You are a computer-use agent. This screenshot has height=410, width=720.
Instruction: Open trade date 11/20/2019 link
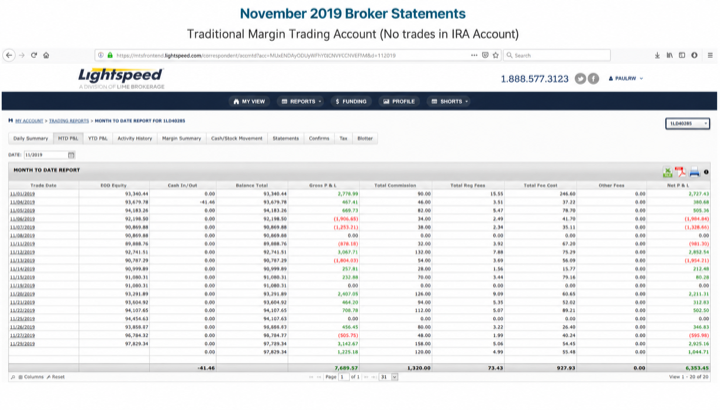point(22,294)
